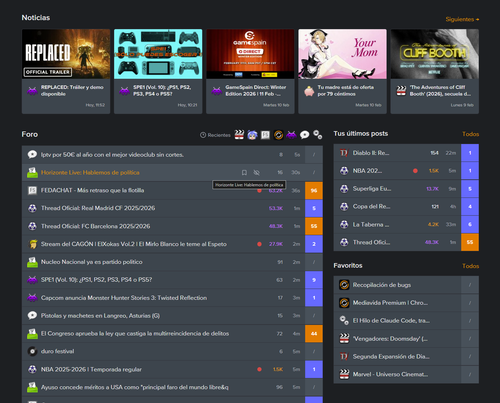Filter forum by the blue-haired avatar icon
Viewport: 500px width, 403px height.
pyautogui.click(x=252, y=135)
